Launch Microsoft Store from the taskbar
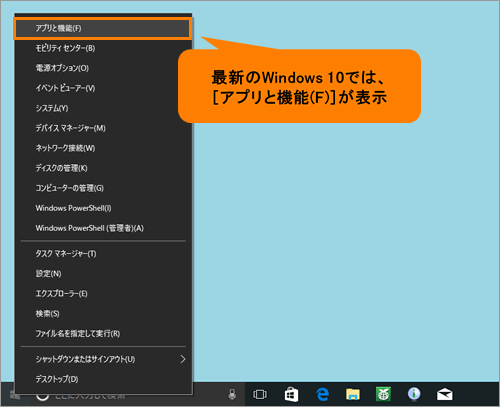The image size is (500, 407). point(291,395)
